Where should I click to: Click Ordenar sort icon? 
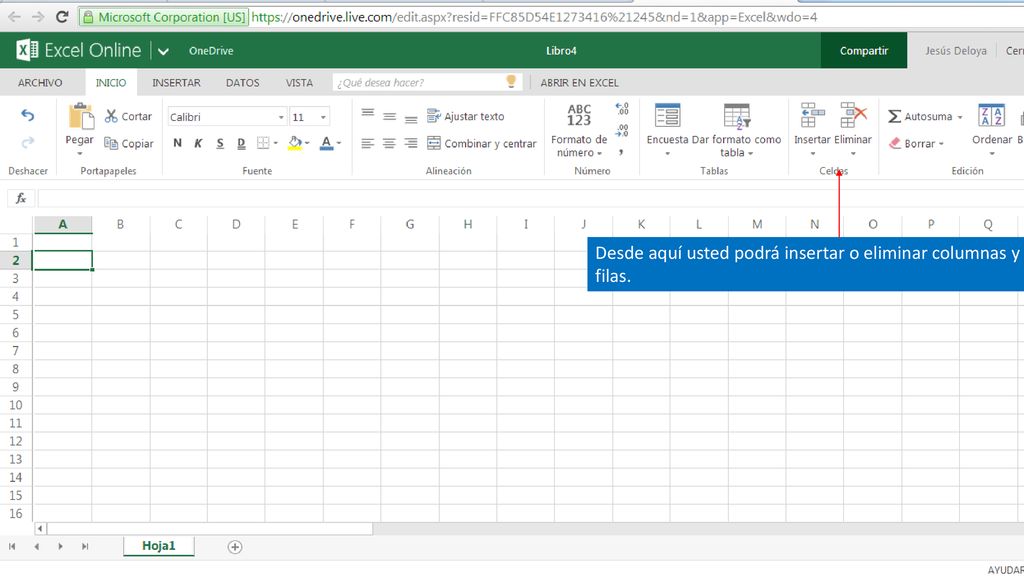click(991, 116)
